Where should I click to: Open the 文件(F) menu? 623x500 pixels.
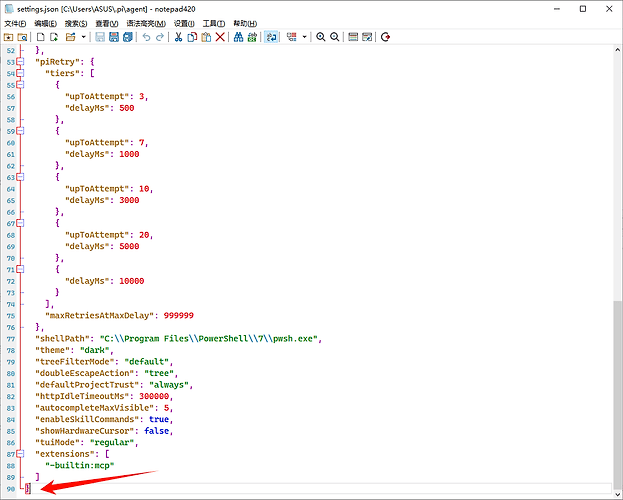pos(15,23)
